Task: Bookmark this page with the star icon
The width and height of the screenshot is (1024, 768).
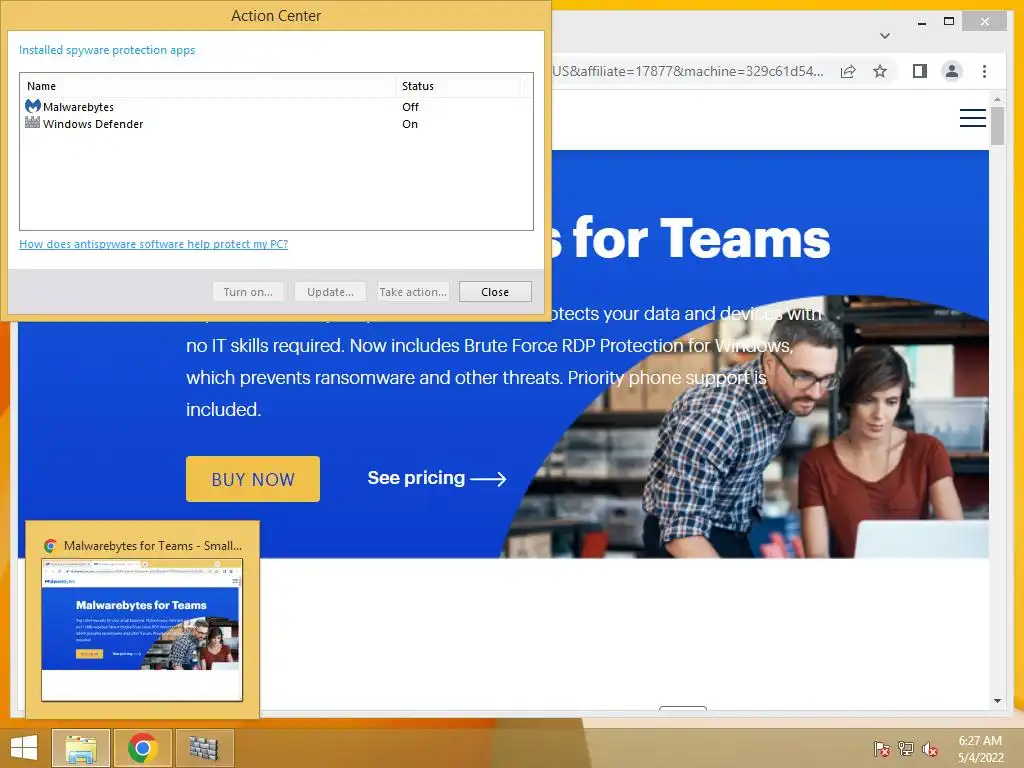Action: coord(880,71)
